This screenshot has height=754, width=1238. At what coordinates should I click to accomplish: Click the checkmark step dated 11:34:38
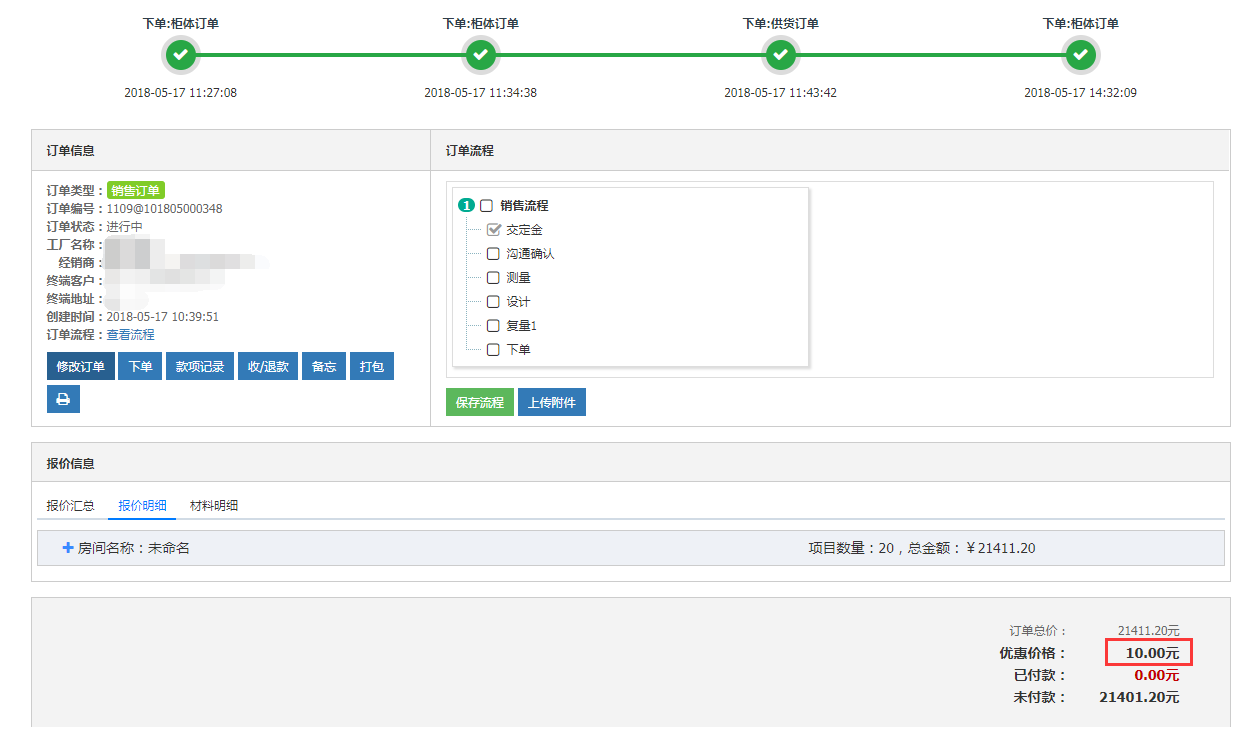pyautogui.click(x=481, y=56)
